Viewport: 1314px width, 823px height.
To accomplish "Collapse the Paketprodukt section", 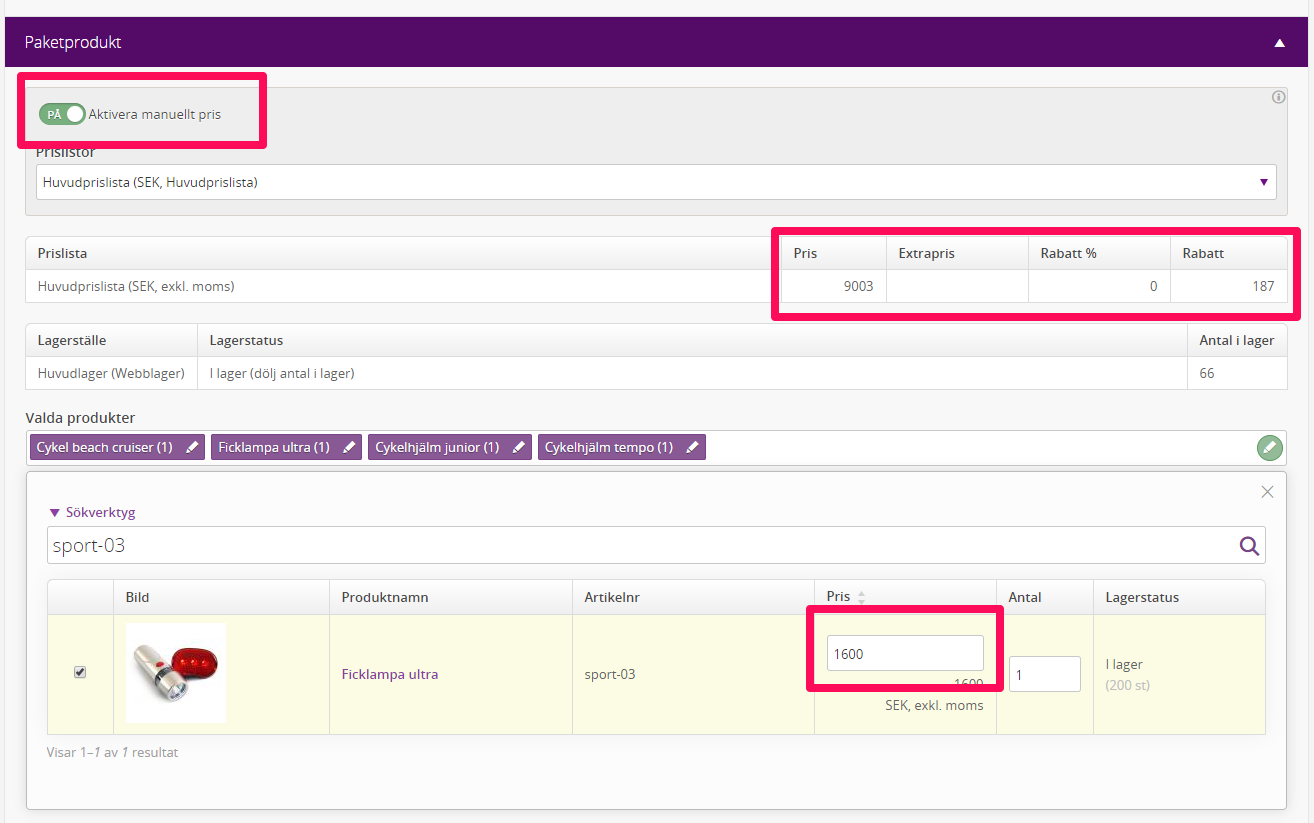I will 1279,43.
